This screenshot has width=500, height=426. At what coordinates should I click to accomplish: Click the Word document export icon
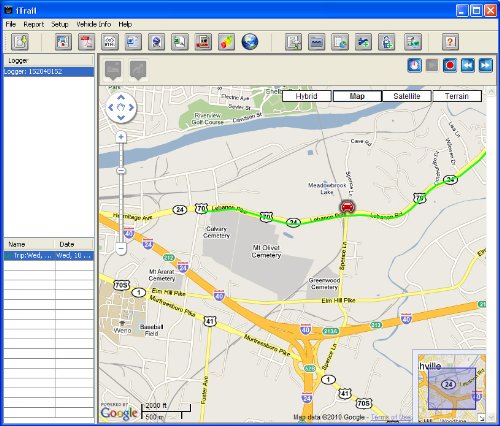pyautogui.click(x=133, y=42)
